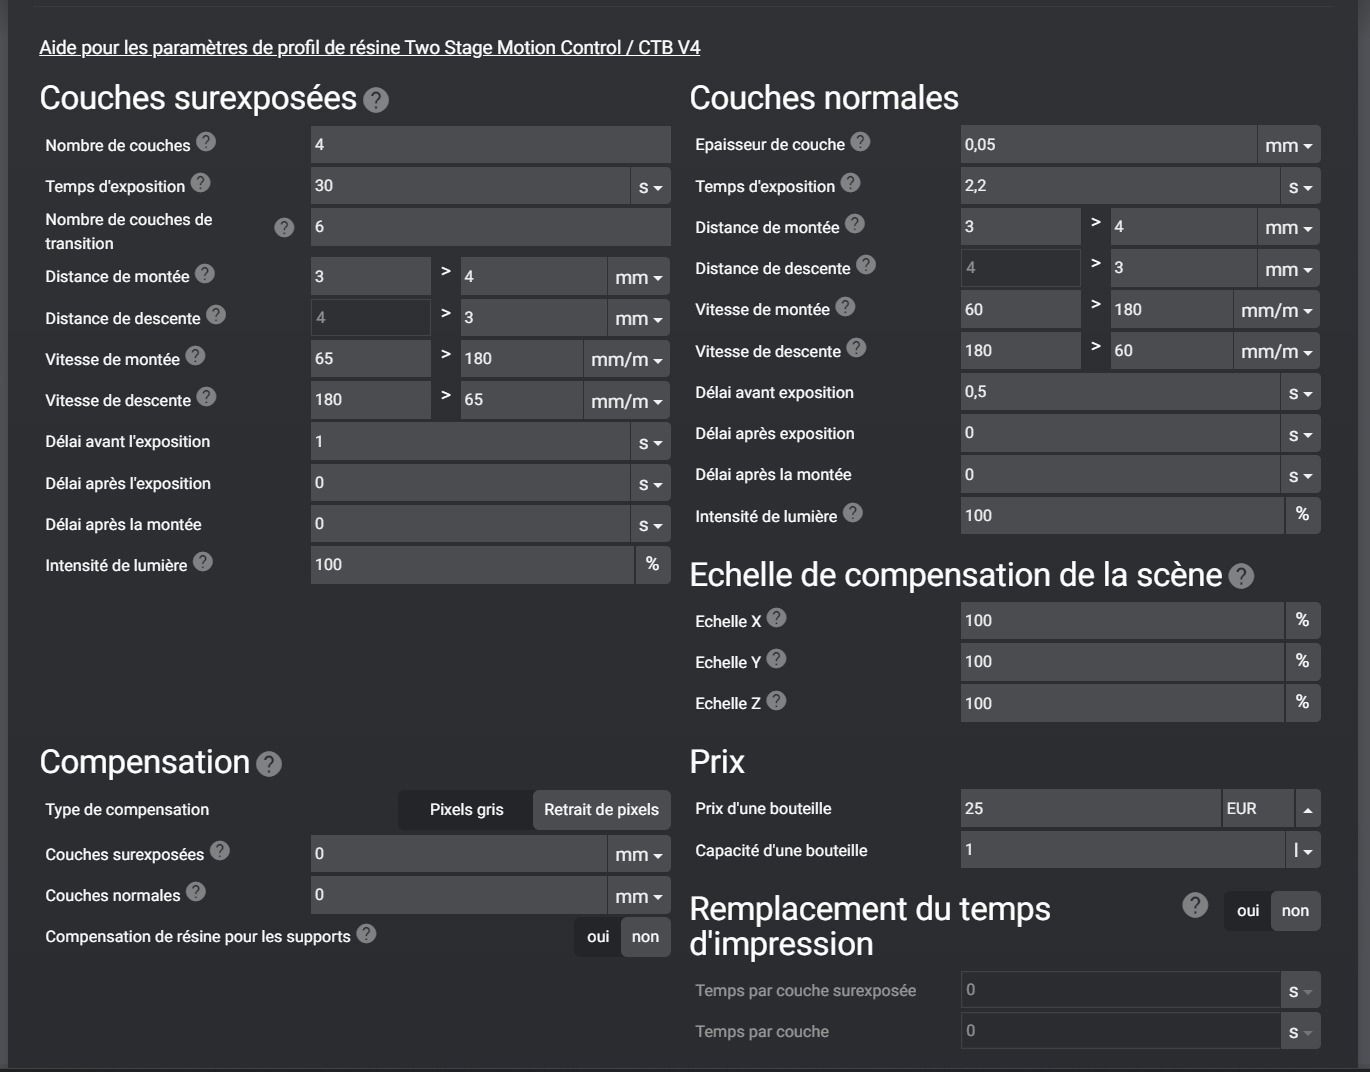Show help for surexposées Distance de montée

[x=205, y=274]
